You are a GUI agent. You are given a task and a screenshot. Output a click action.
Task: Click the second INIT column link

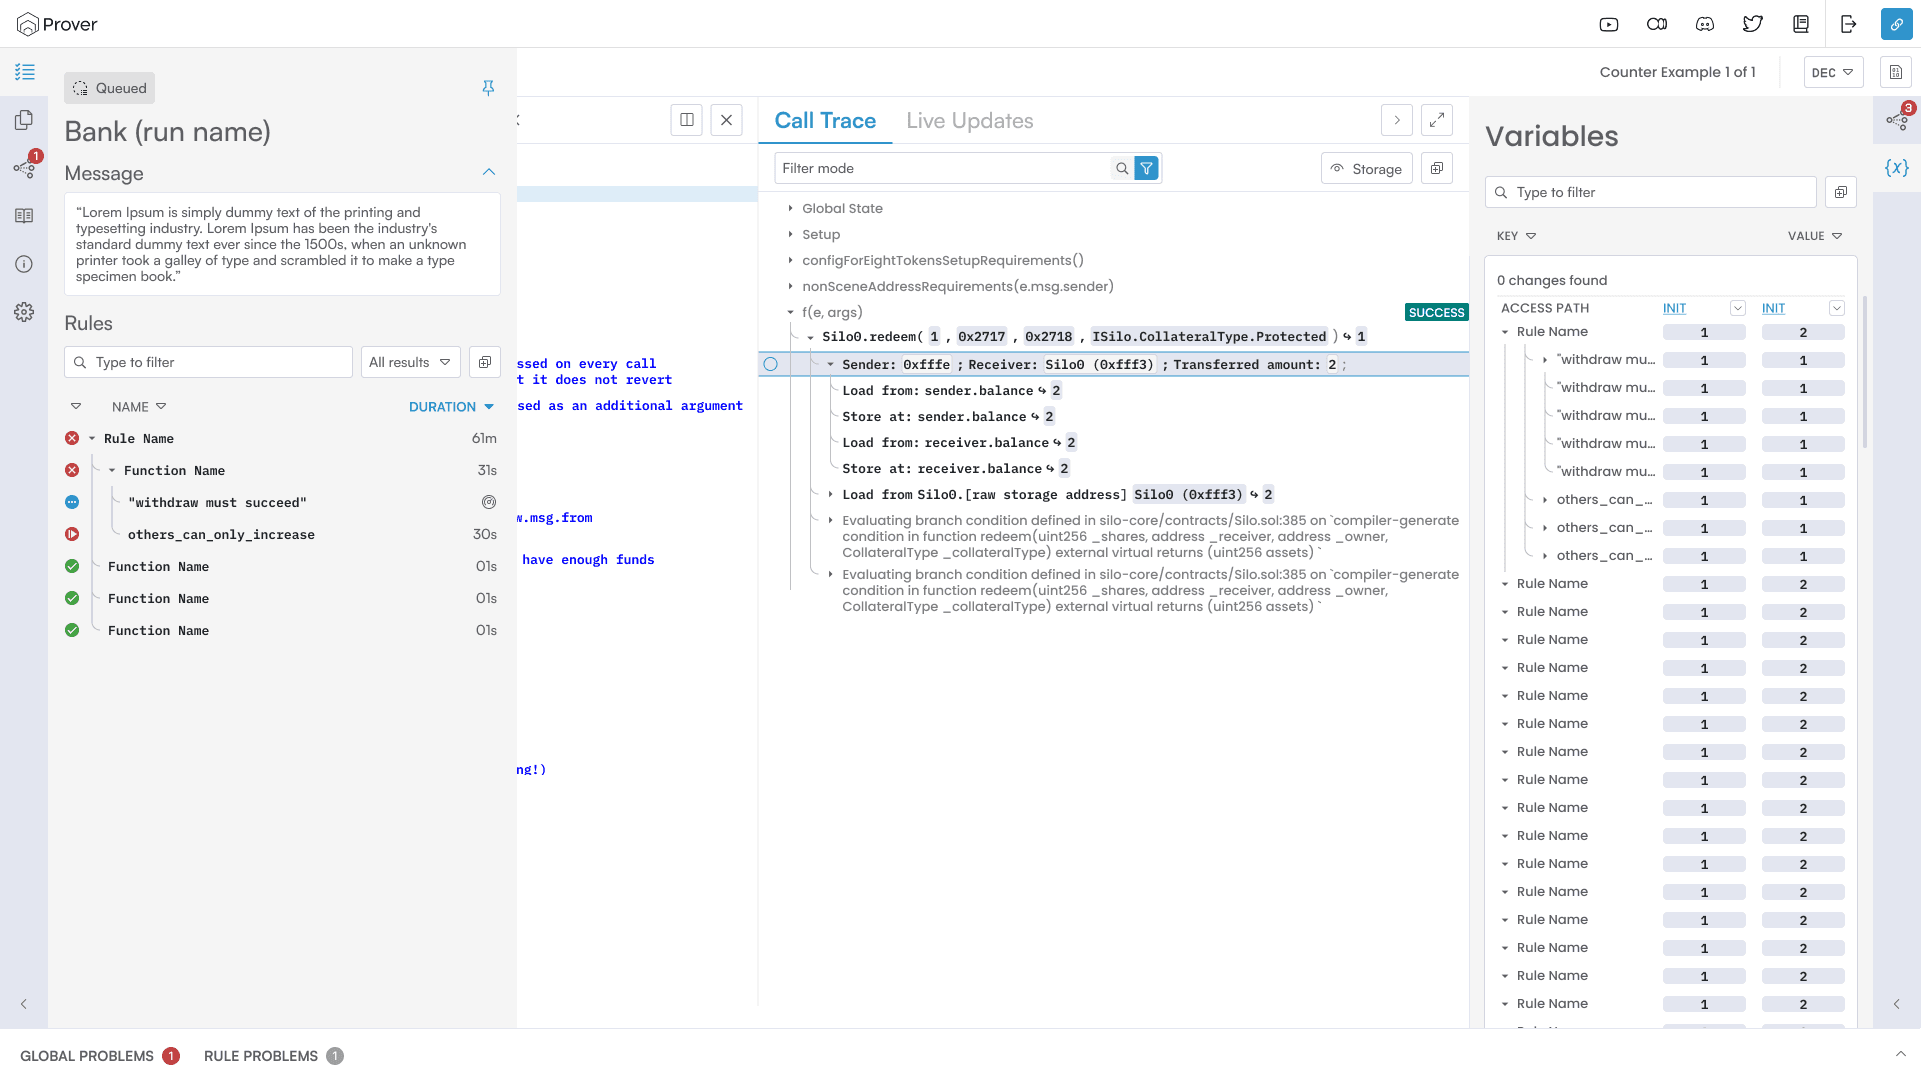[1773, 308]
